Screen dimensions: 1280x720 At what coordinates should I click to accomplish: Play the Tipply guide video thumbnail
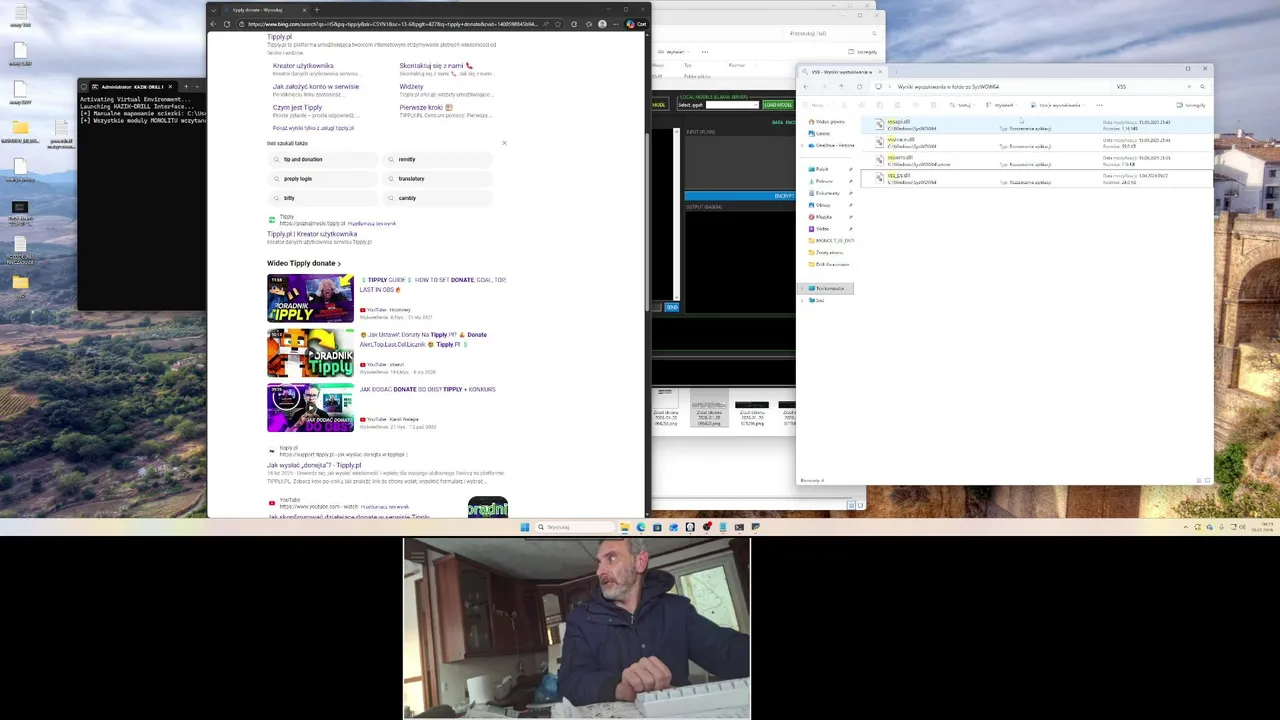click(x=310, y=298)
